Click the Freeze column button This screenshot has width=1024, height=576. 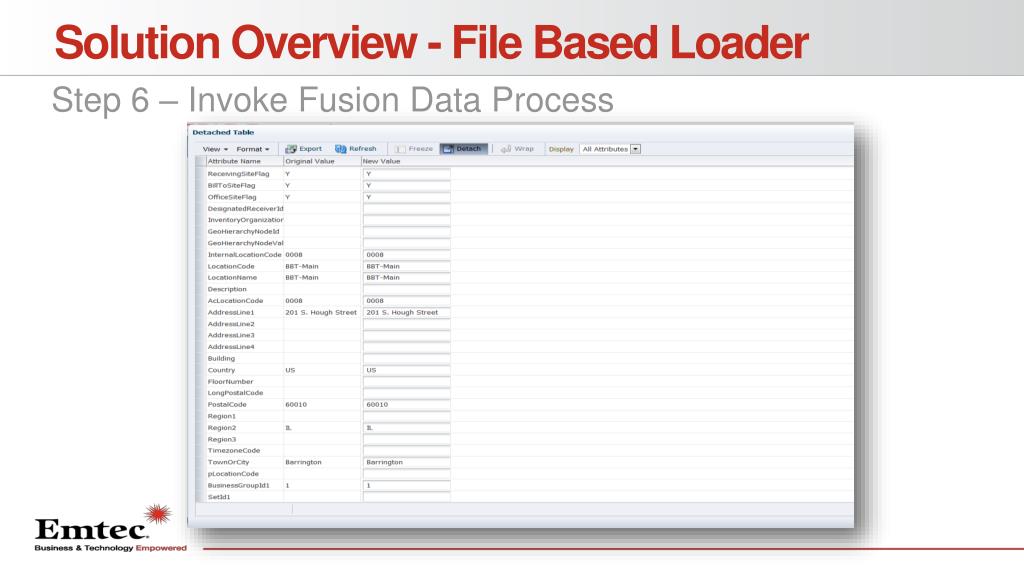click(414, 149)
